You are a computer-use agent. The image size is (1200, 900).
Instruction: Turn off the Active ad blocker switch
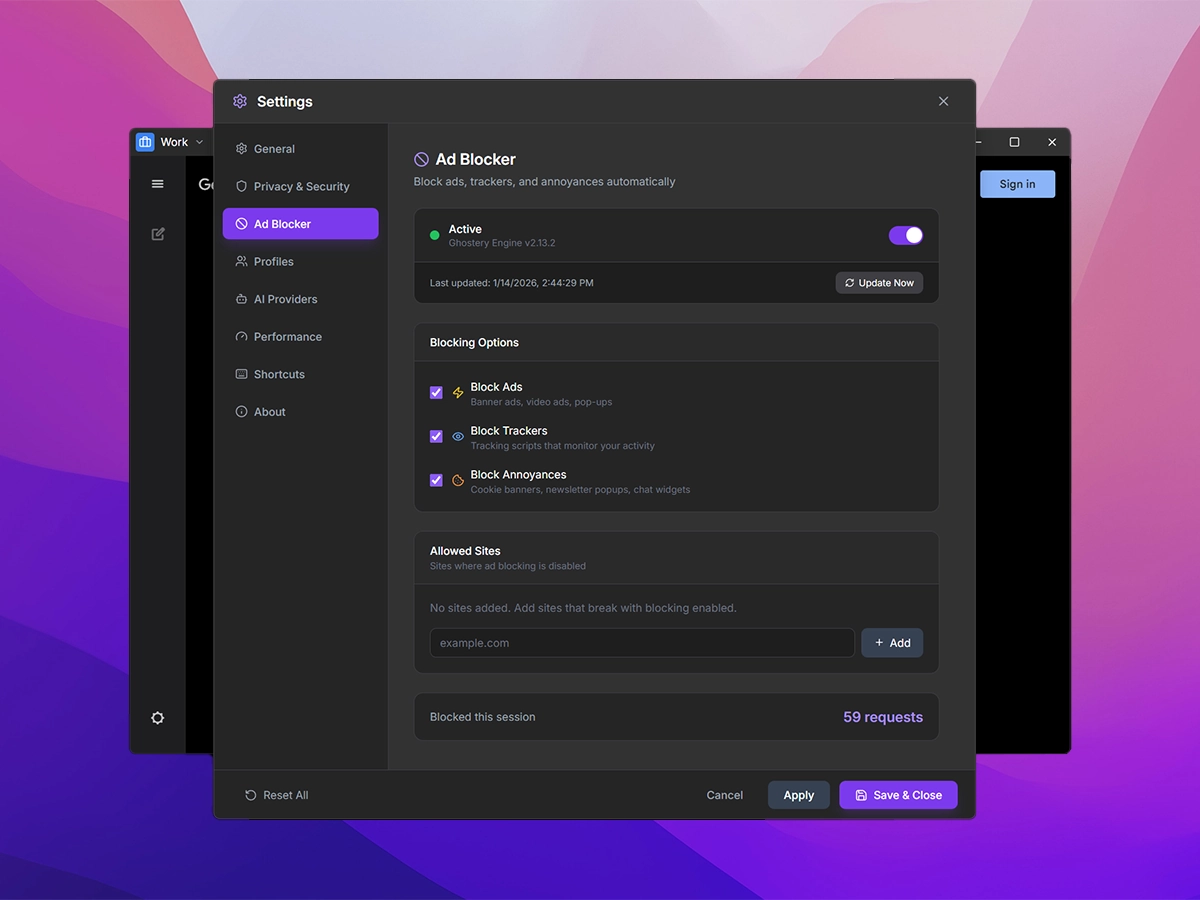coord(905,235)
